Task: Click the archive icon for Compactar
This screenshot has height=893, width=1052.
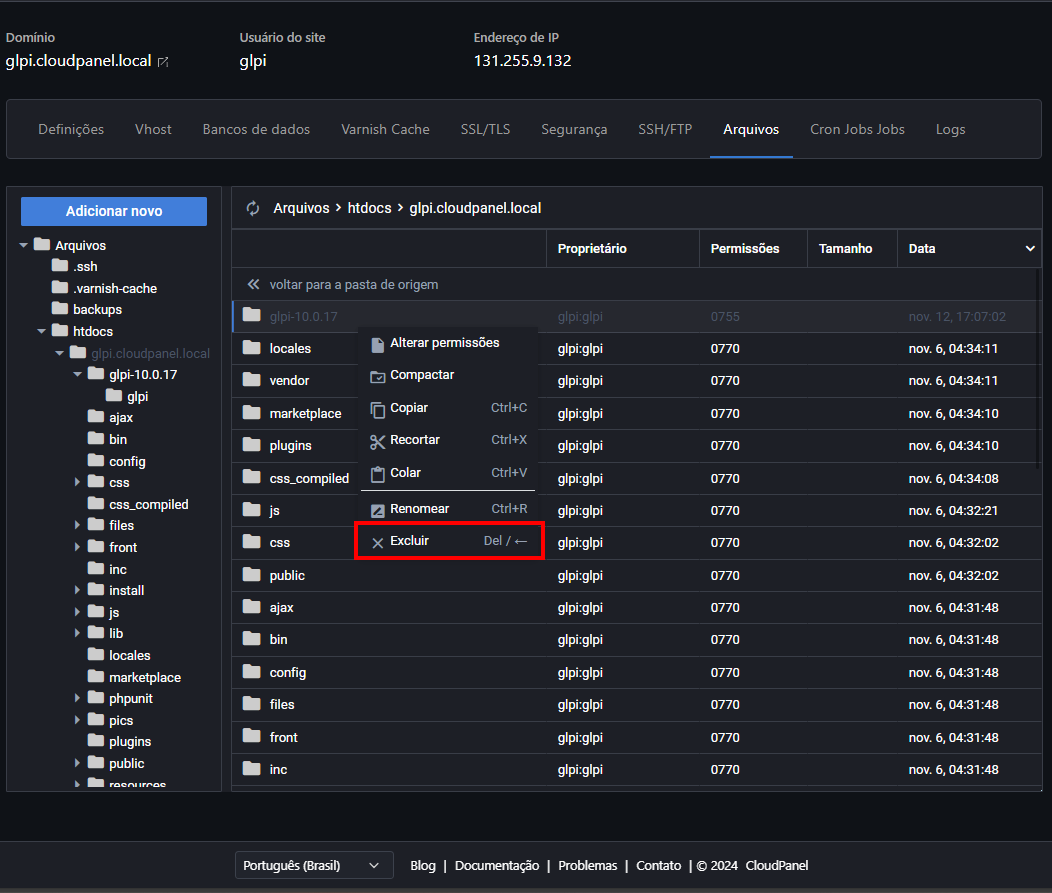Action: [377, 376]
